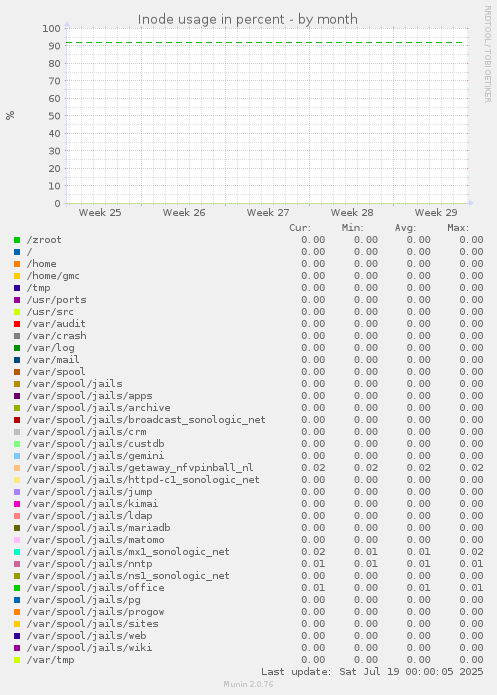Click the '/var/spool/jails/ldap' legend label
The image size is (497, 695).
pos(89,515)
